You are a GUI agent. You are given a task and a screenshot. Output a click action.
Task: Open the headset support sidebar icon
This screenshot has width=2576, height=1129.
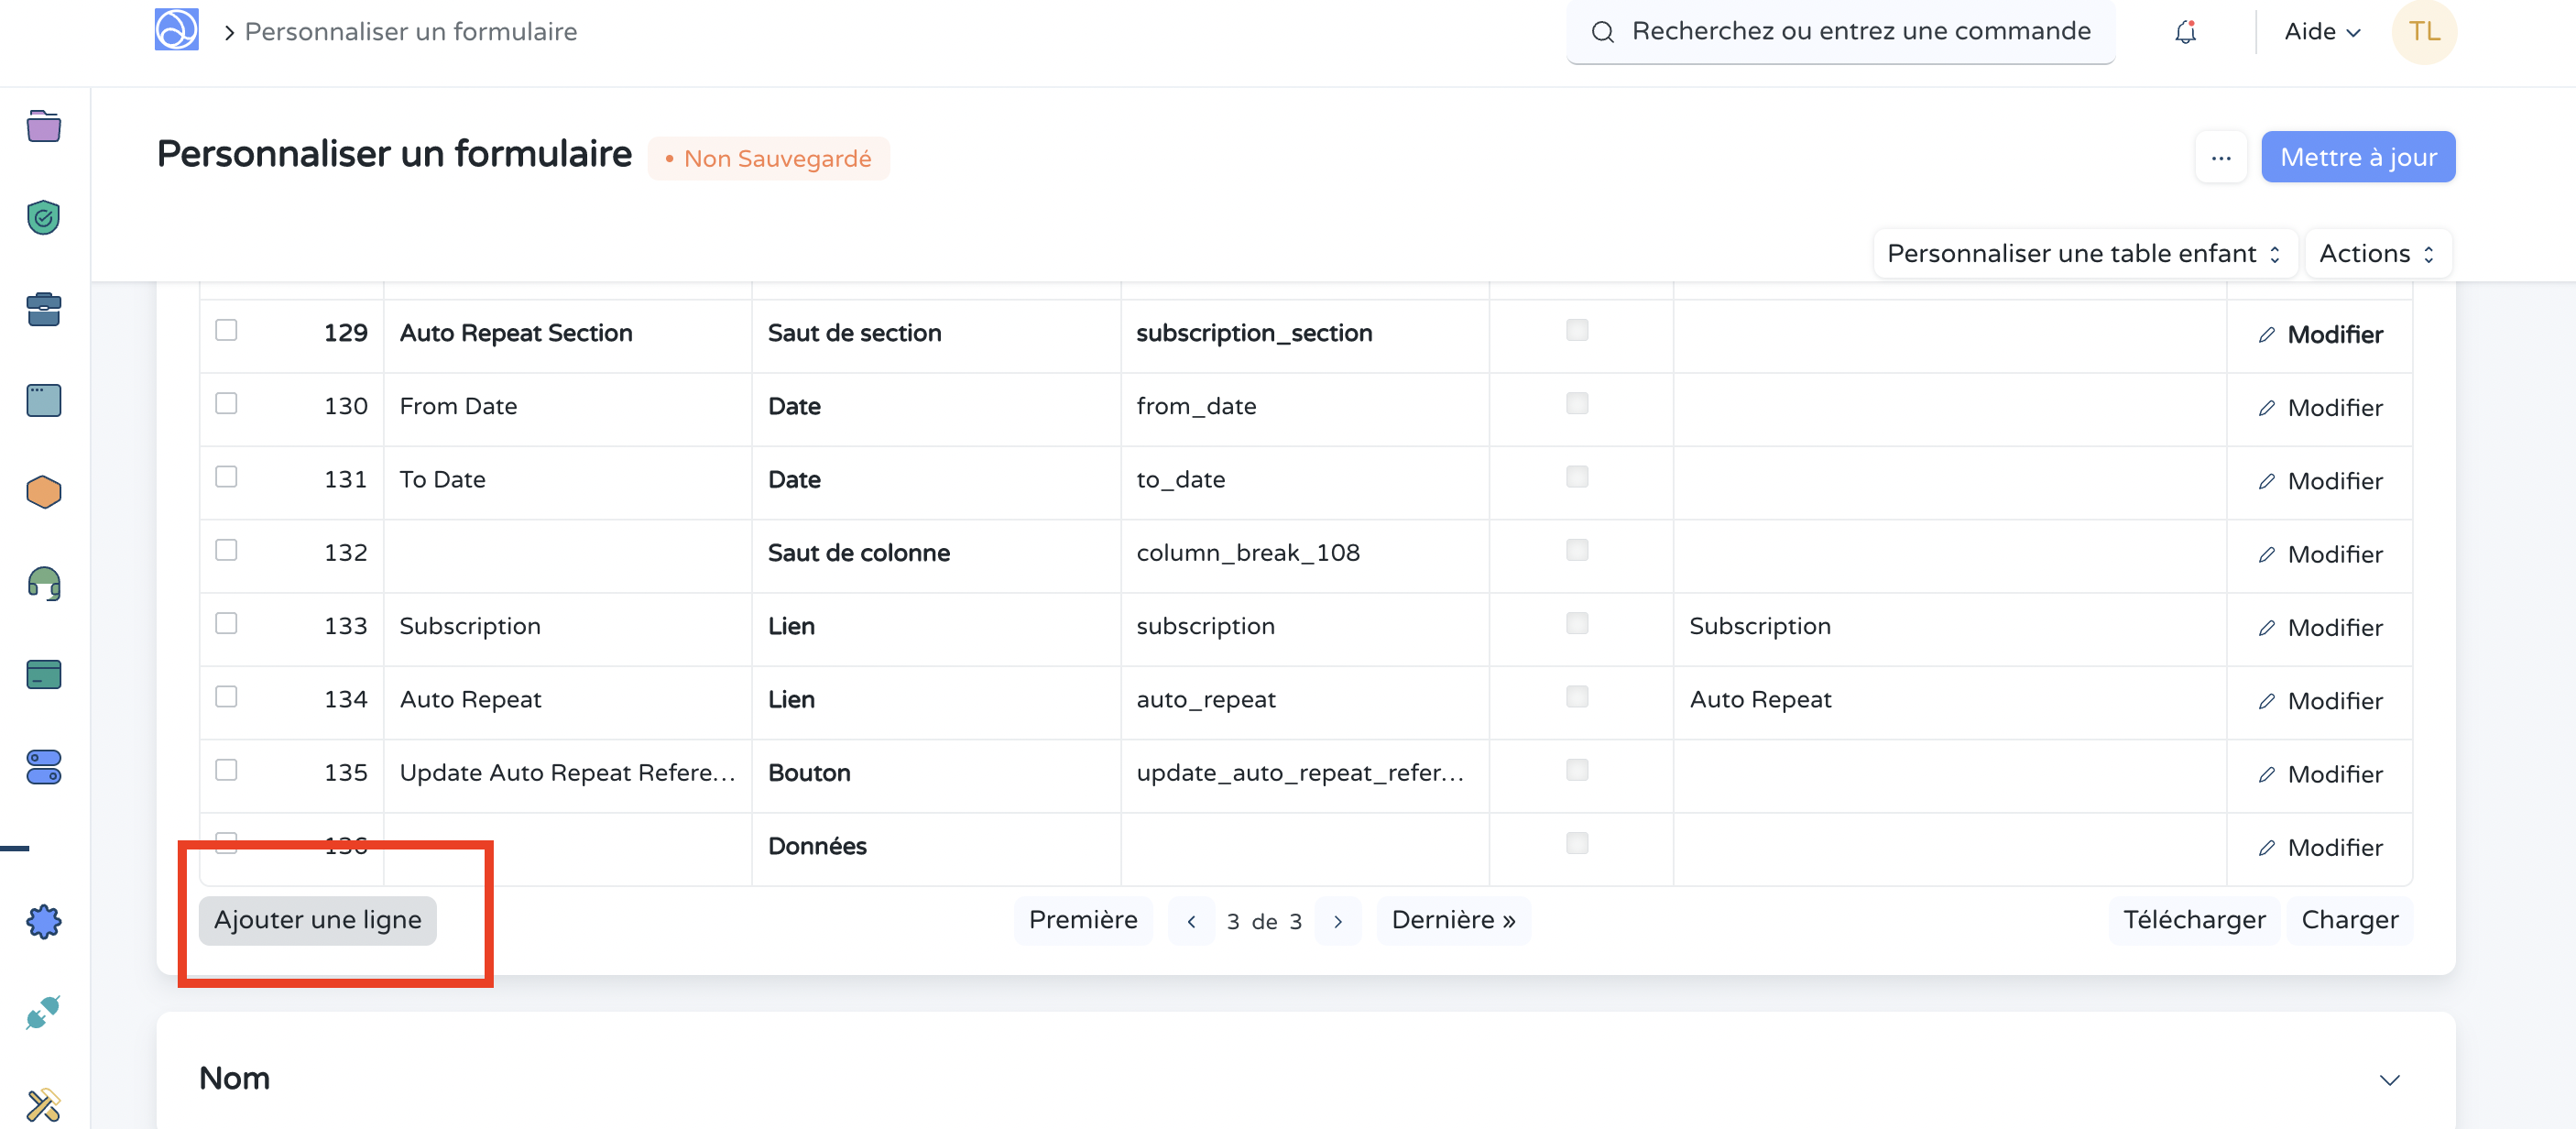click(43, 583)
